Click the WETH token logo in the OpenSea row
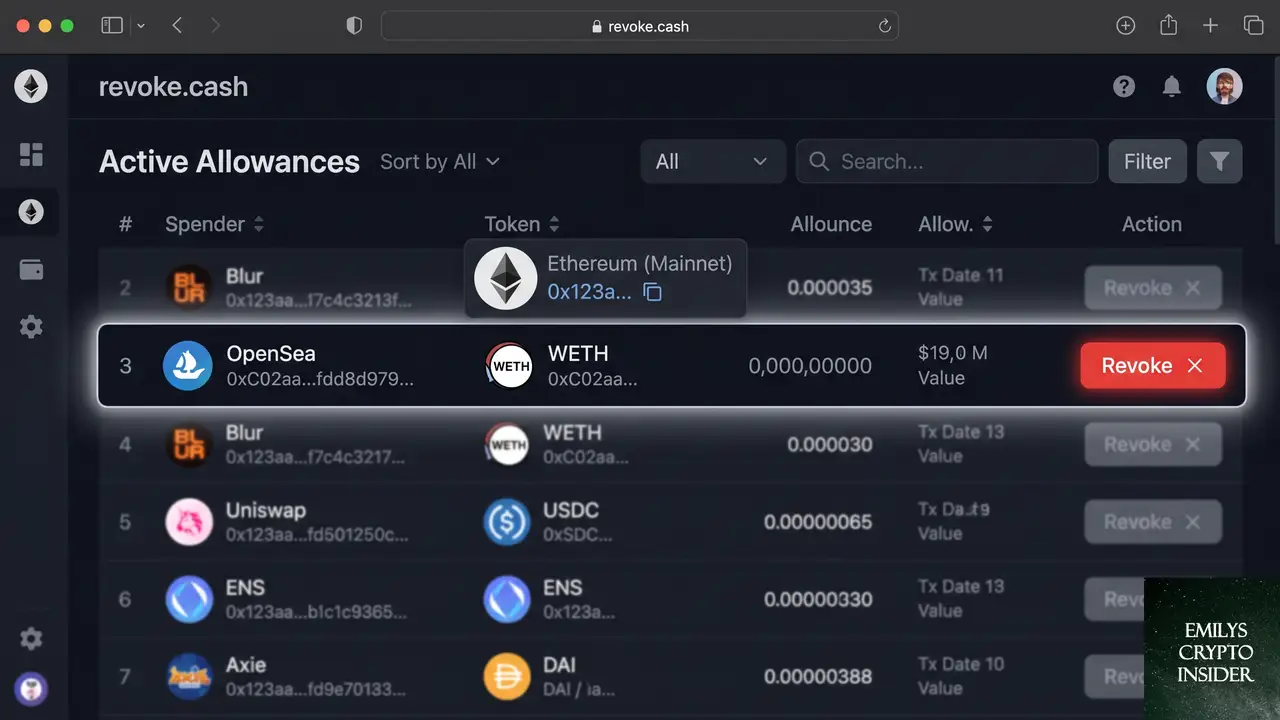This screenshot has height=720, width=1280. pyautogui.click(x=509, y=366)
